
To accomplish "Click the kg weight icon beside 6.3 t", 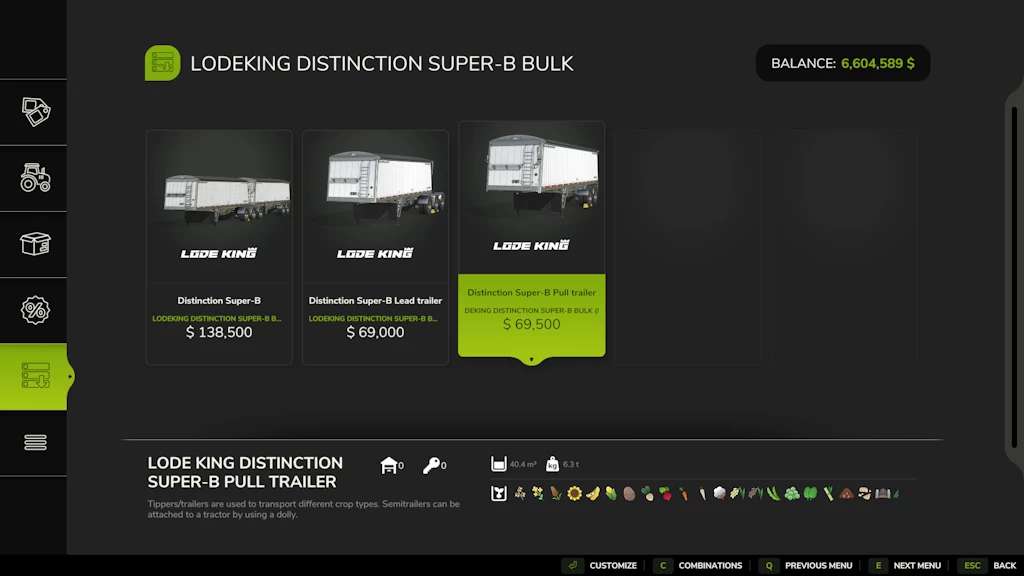I will pos(552,464).
